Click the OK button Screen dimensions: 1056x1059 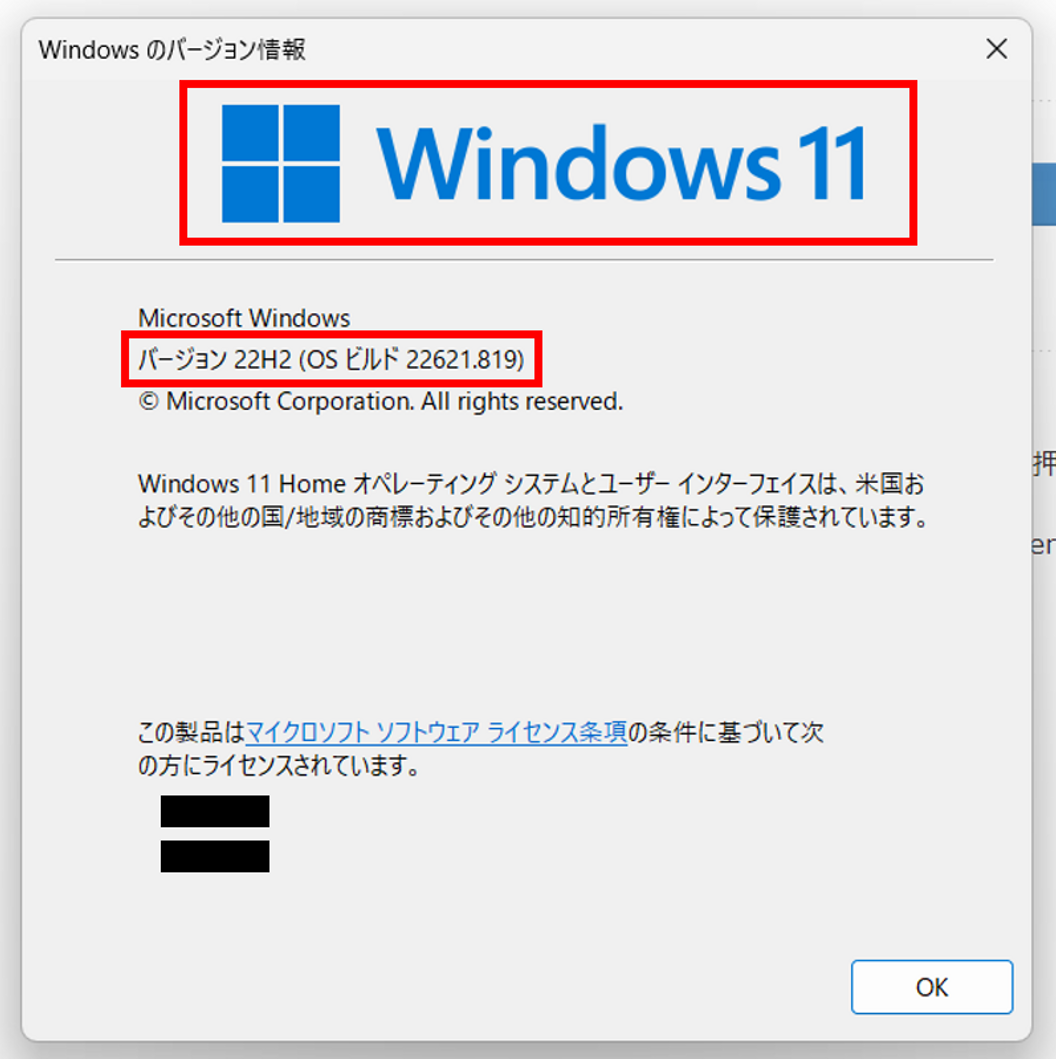932,987
